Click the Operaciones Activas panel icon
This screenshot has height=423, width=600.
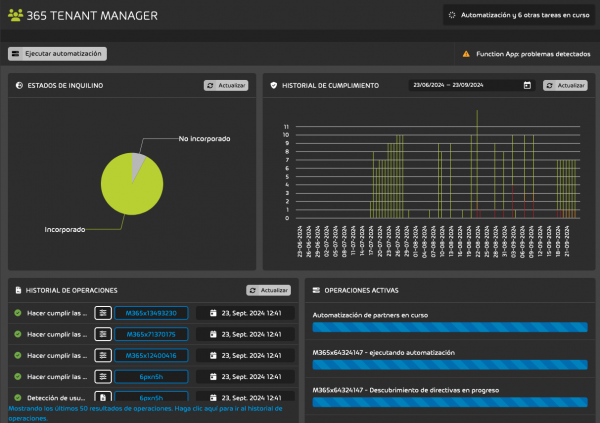[x=316, y=290]
